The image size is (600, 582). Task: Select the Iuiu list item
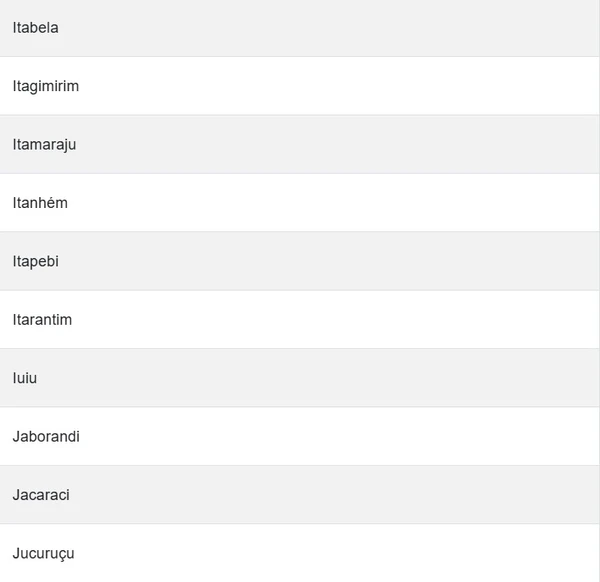click(x=300, y=378)
